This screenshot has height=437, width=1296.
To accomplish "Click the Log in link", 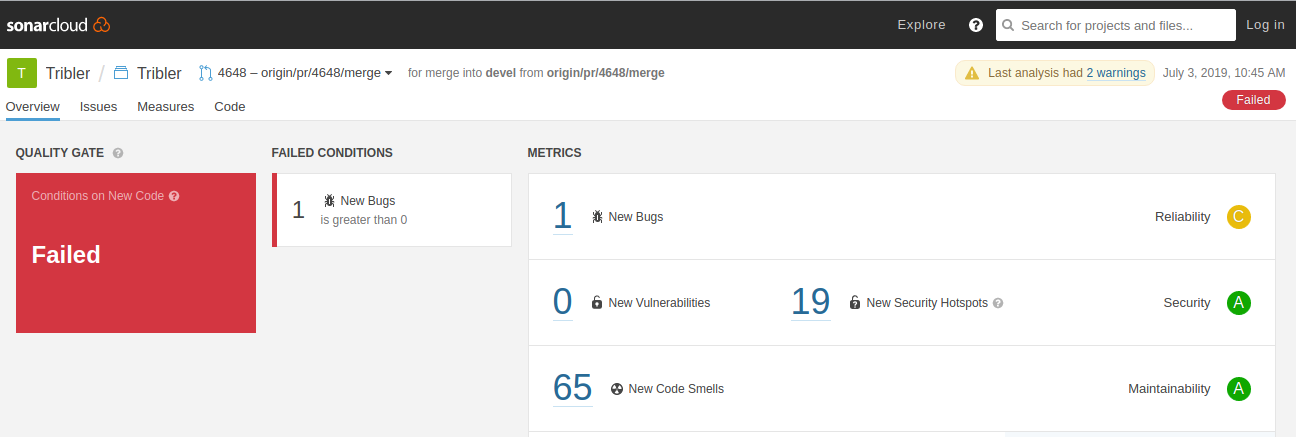I will click(1265, 25).
